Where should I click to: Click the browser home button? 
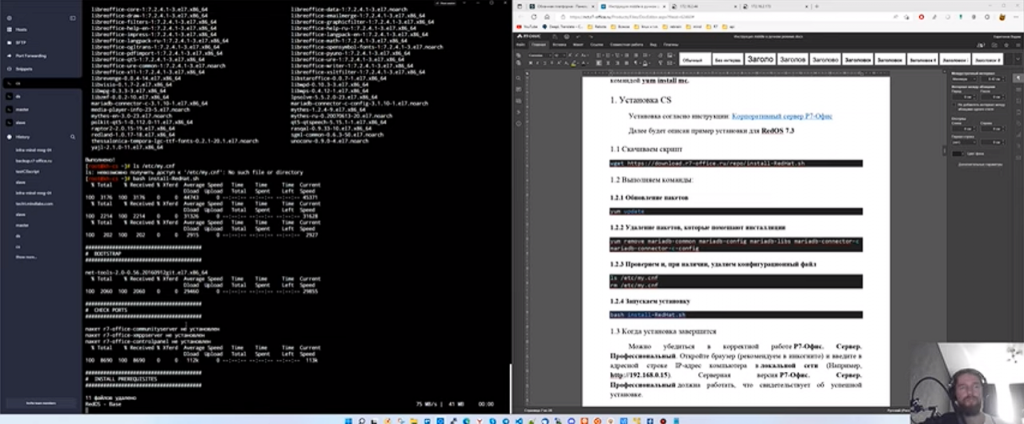coord(549,17)
